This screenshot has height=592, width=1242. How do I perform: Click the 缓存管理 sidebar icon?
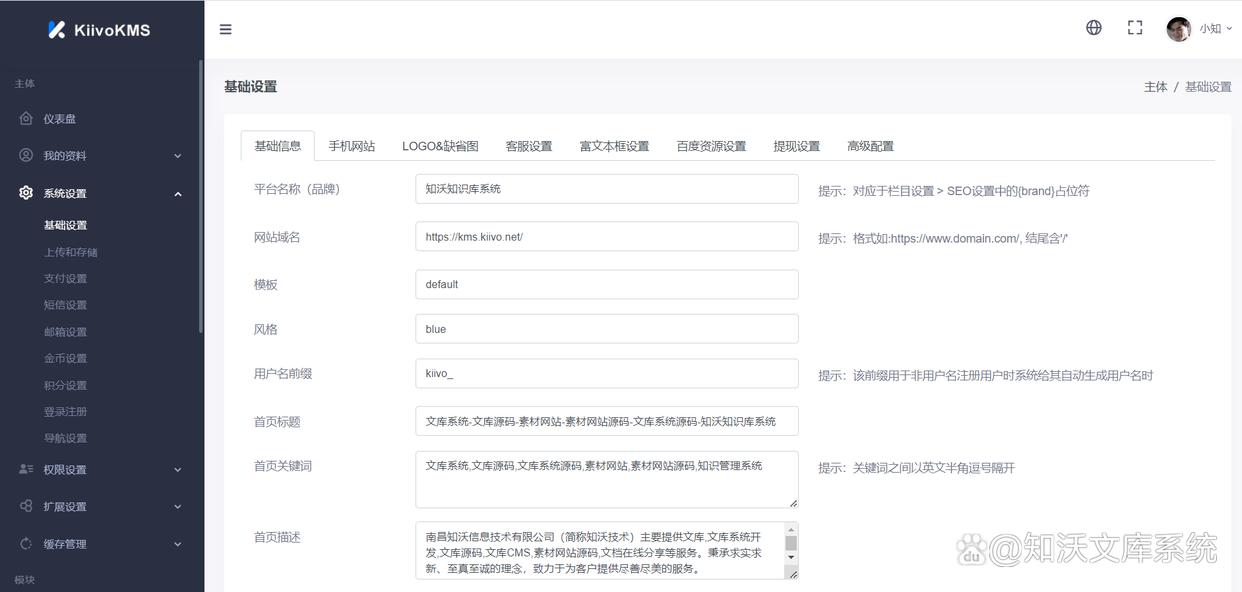pos(26,543)
